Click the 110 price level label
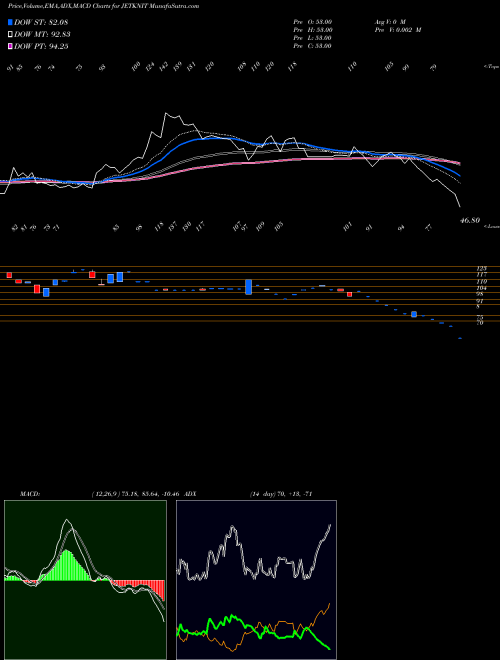The width and height of the screenshot is (500, 660). [481, 281]
